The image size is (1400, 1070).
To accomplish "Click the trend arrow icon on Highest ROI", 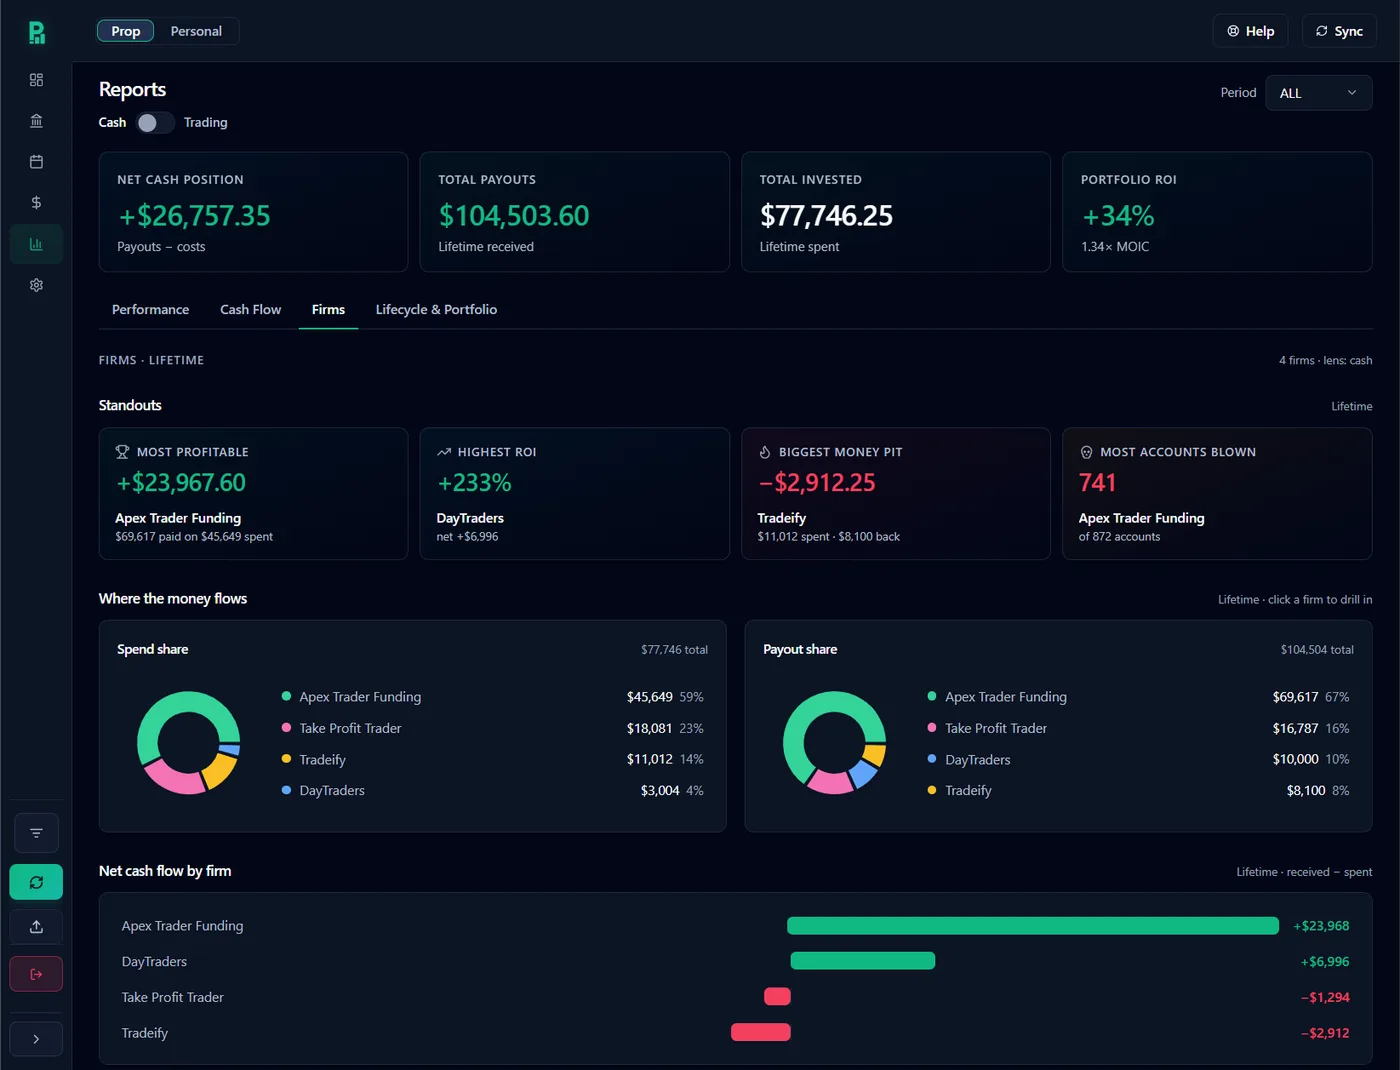I will [444, 452].
